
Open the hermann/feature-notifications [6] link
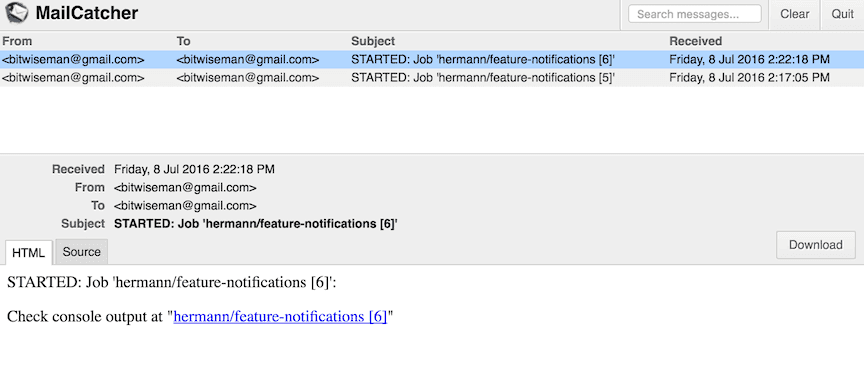tap(280, 317)
